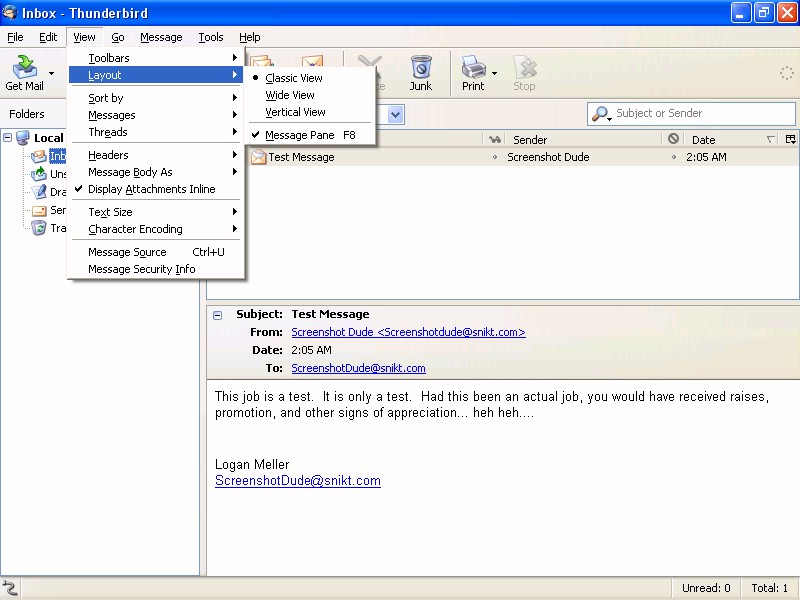Toggle junk status dot for Test Message
800x600 pixels.
tap(673, 157)
